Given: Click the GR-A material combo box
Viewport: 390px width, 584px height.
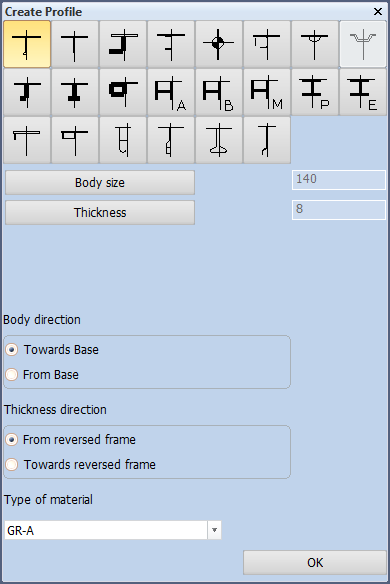Looking at the screenshot, I should (x=112, y=530).
